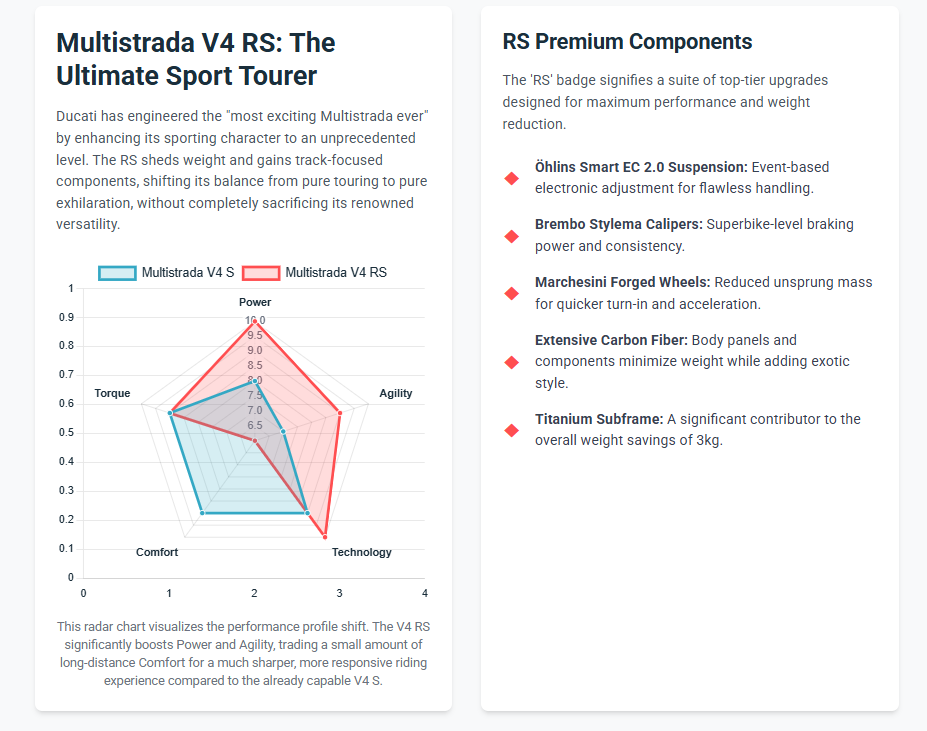Click the red Multistrada V4 RS legend swatch

pos(260,272)
